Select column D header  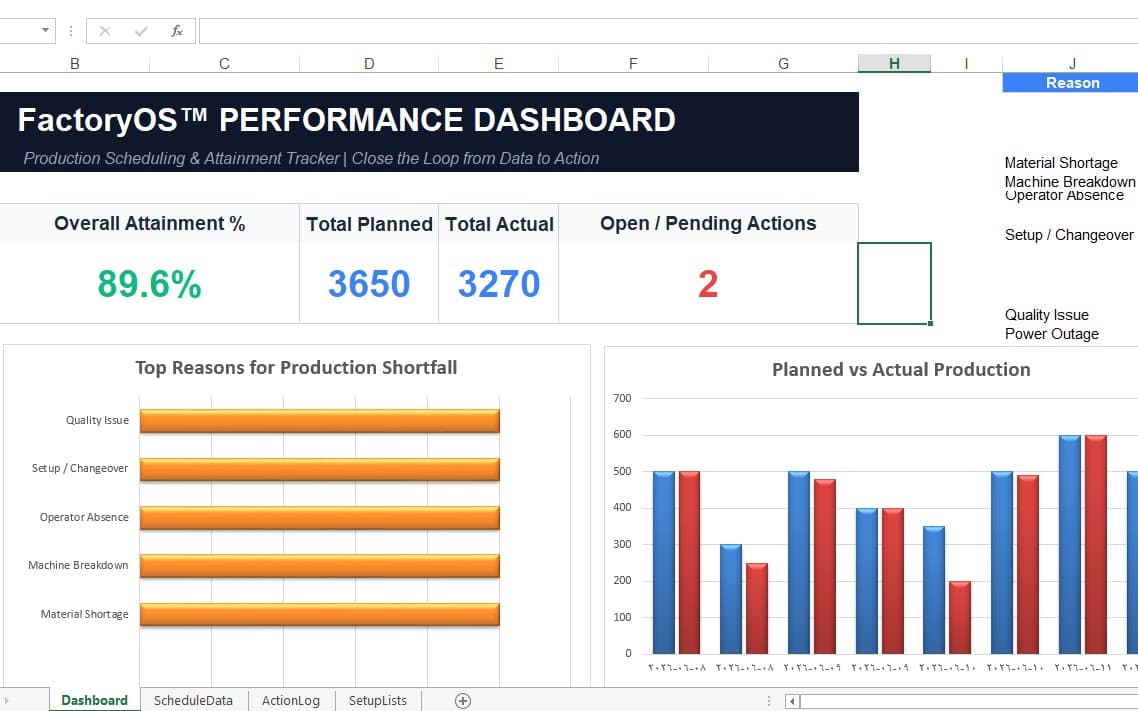click(x=369, y=64)
